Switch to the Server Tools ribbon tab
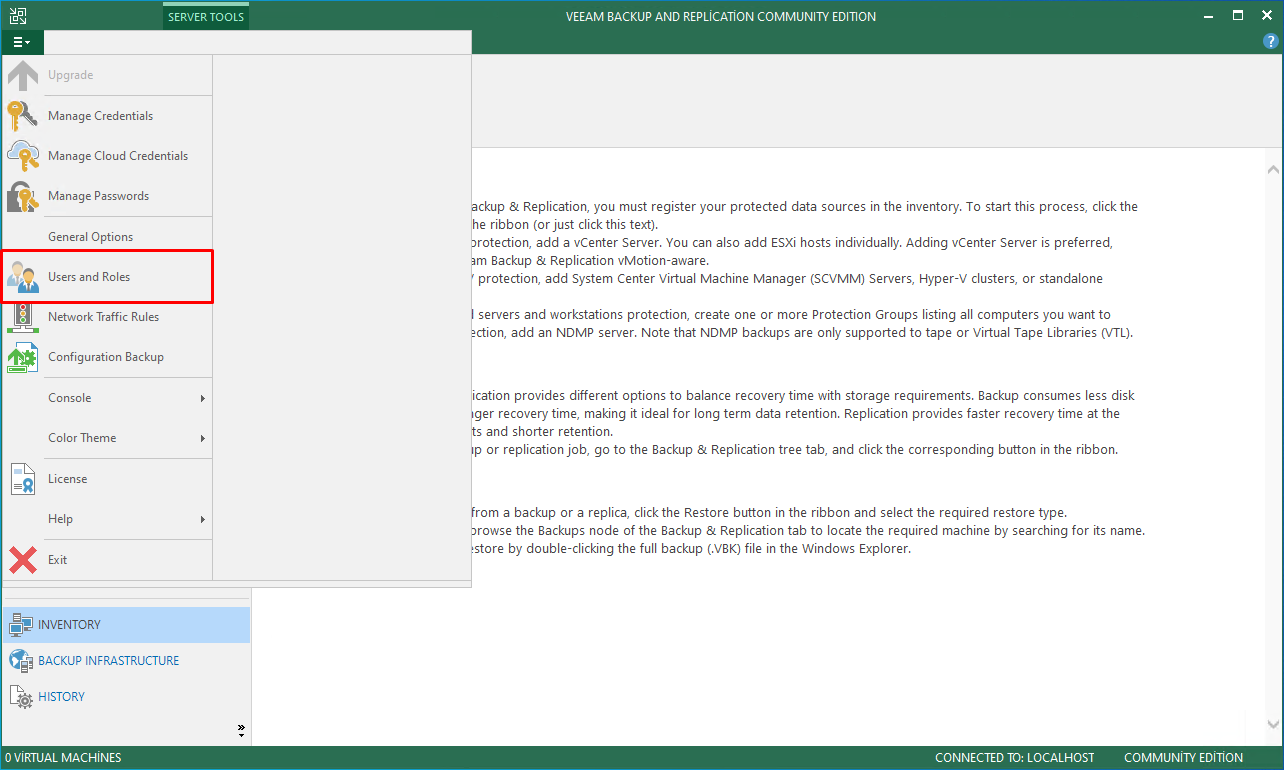This screenshot has width=1284, height=770. [x=206, y=17]
